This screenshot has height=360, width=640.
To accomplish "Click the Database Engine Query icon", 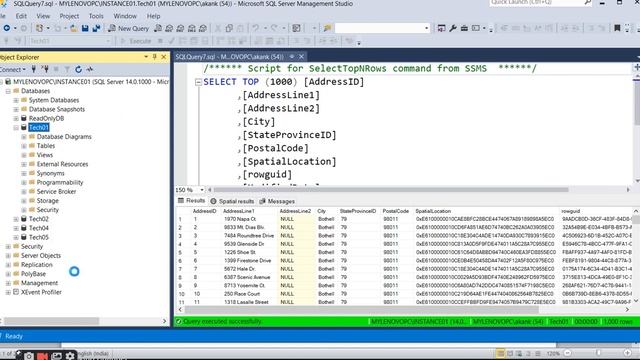I will (158, 28).
